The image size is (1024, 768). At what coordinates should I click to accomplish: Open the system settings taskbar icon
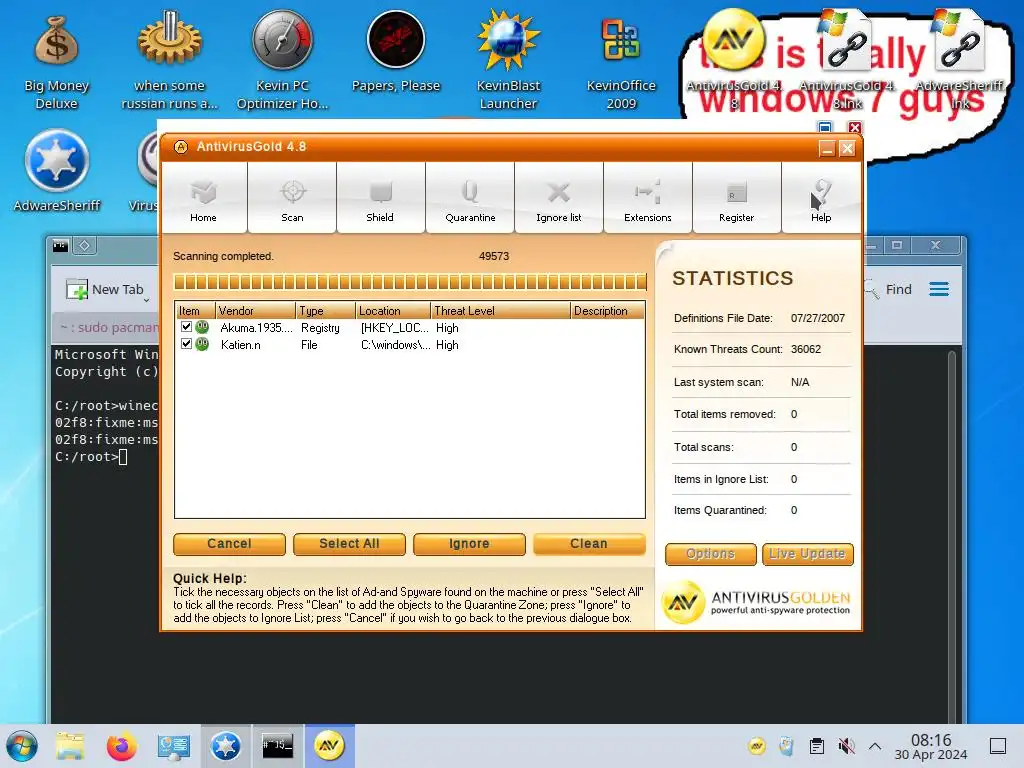tap(174, 746)
